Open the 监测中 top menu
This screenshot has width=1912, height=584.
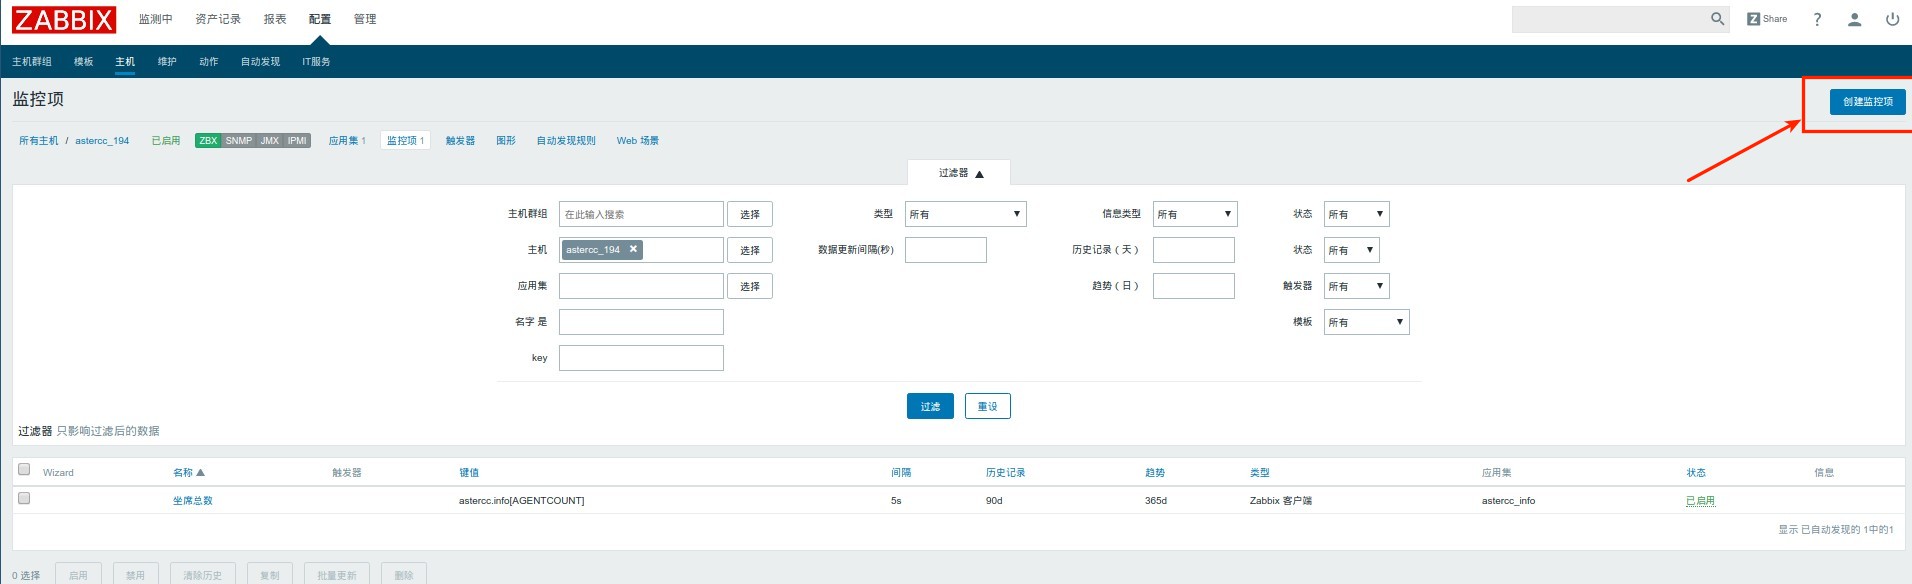click(155, 19)
